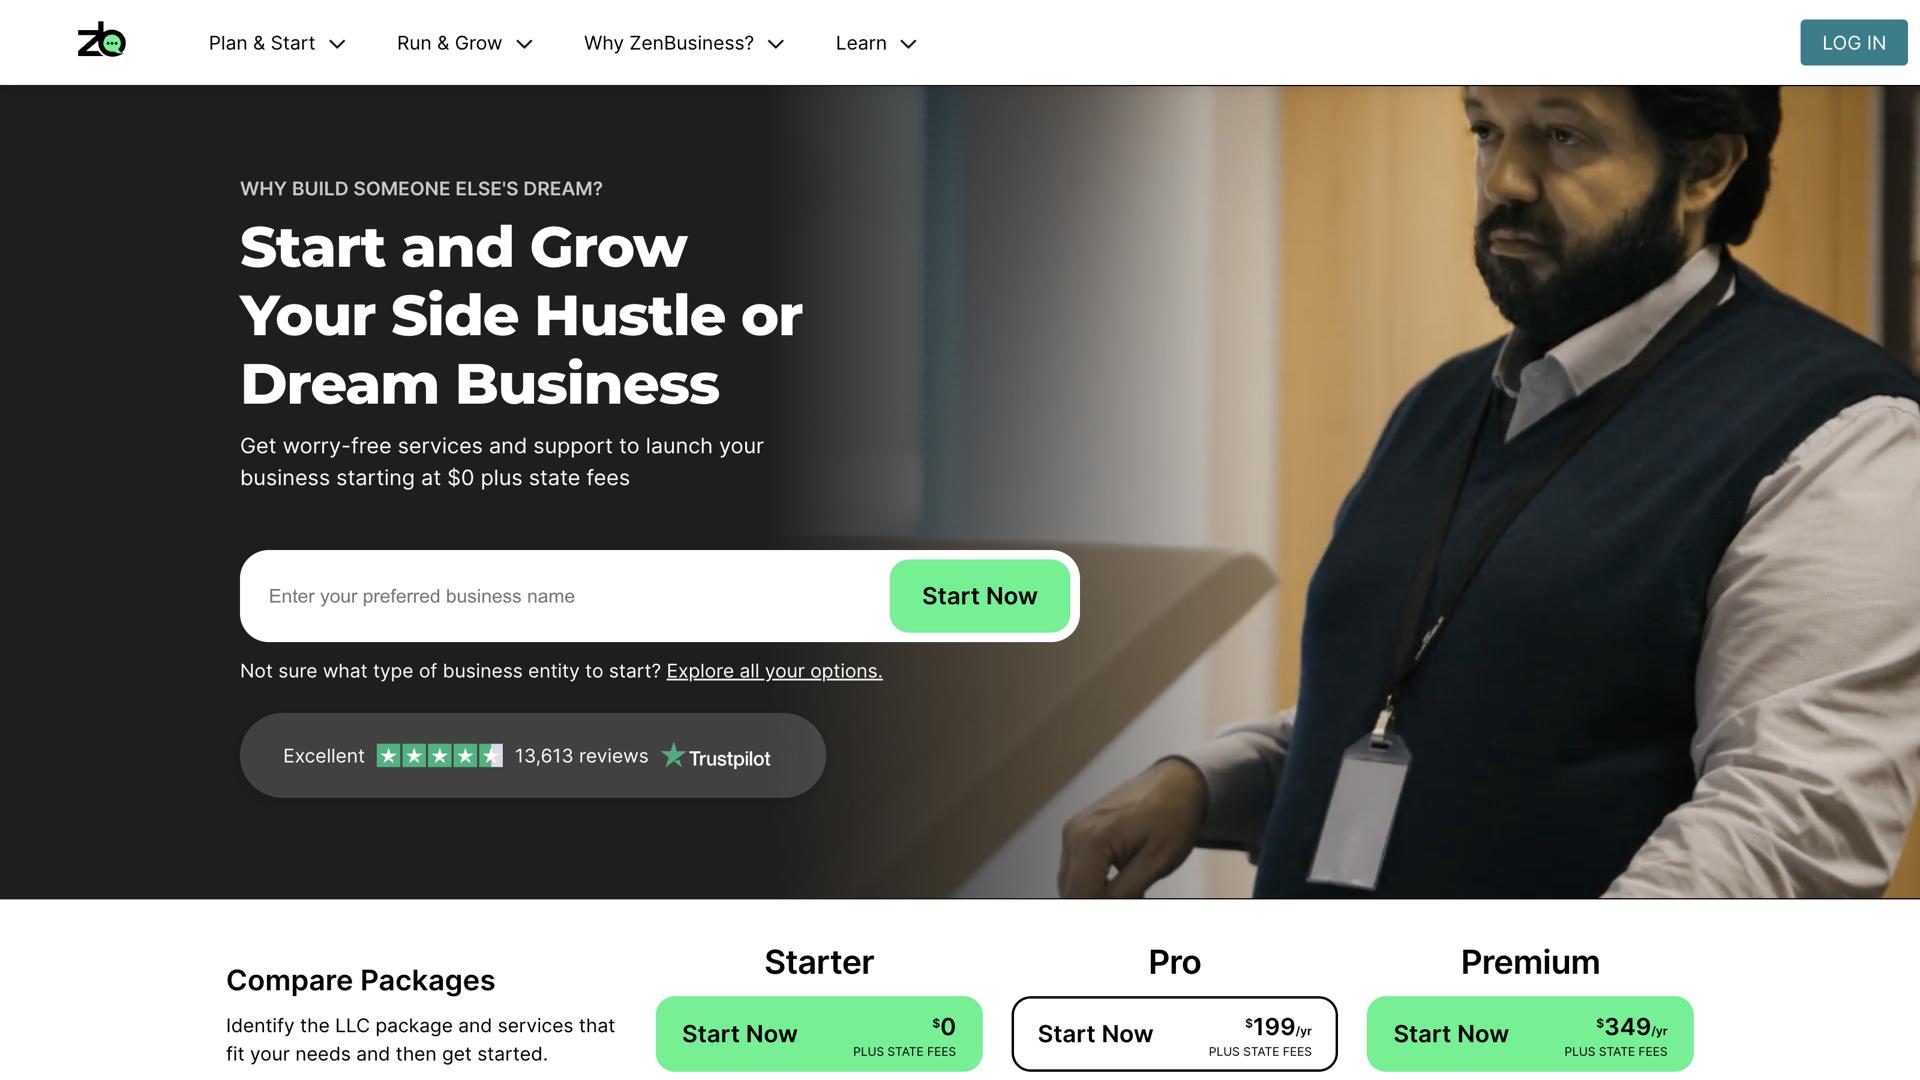Open the 13,613 reviews Trustpilot text
This screenshot has height=1080, width=1920.
click(x=581, y=756)
